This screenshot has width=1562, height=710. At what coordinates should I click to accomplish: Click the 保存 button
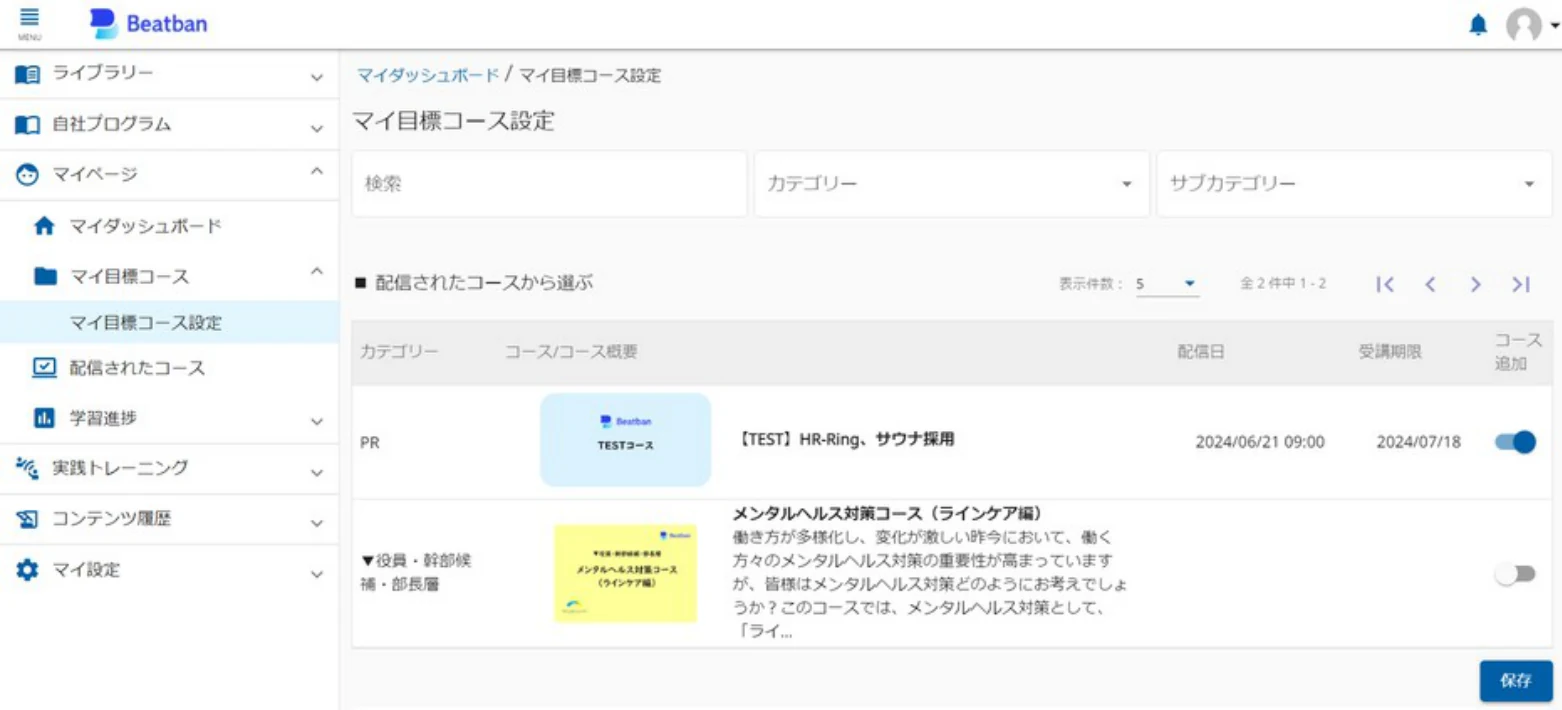pos(1516,681)
